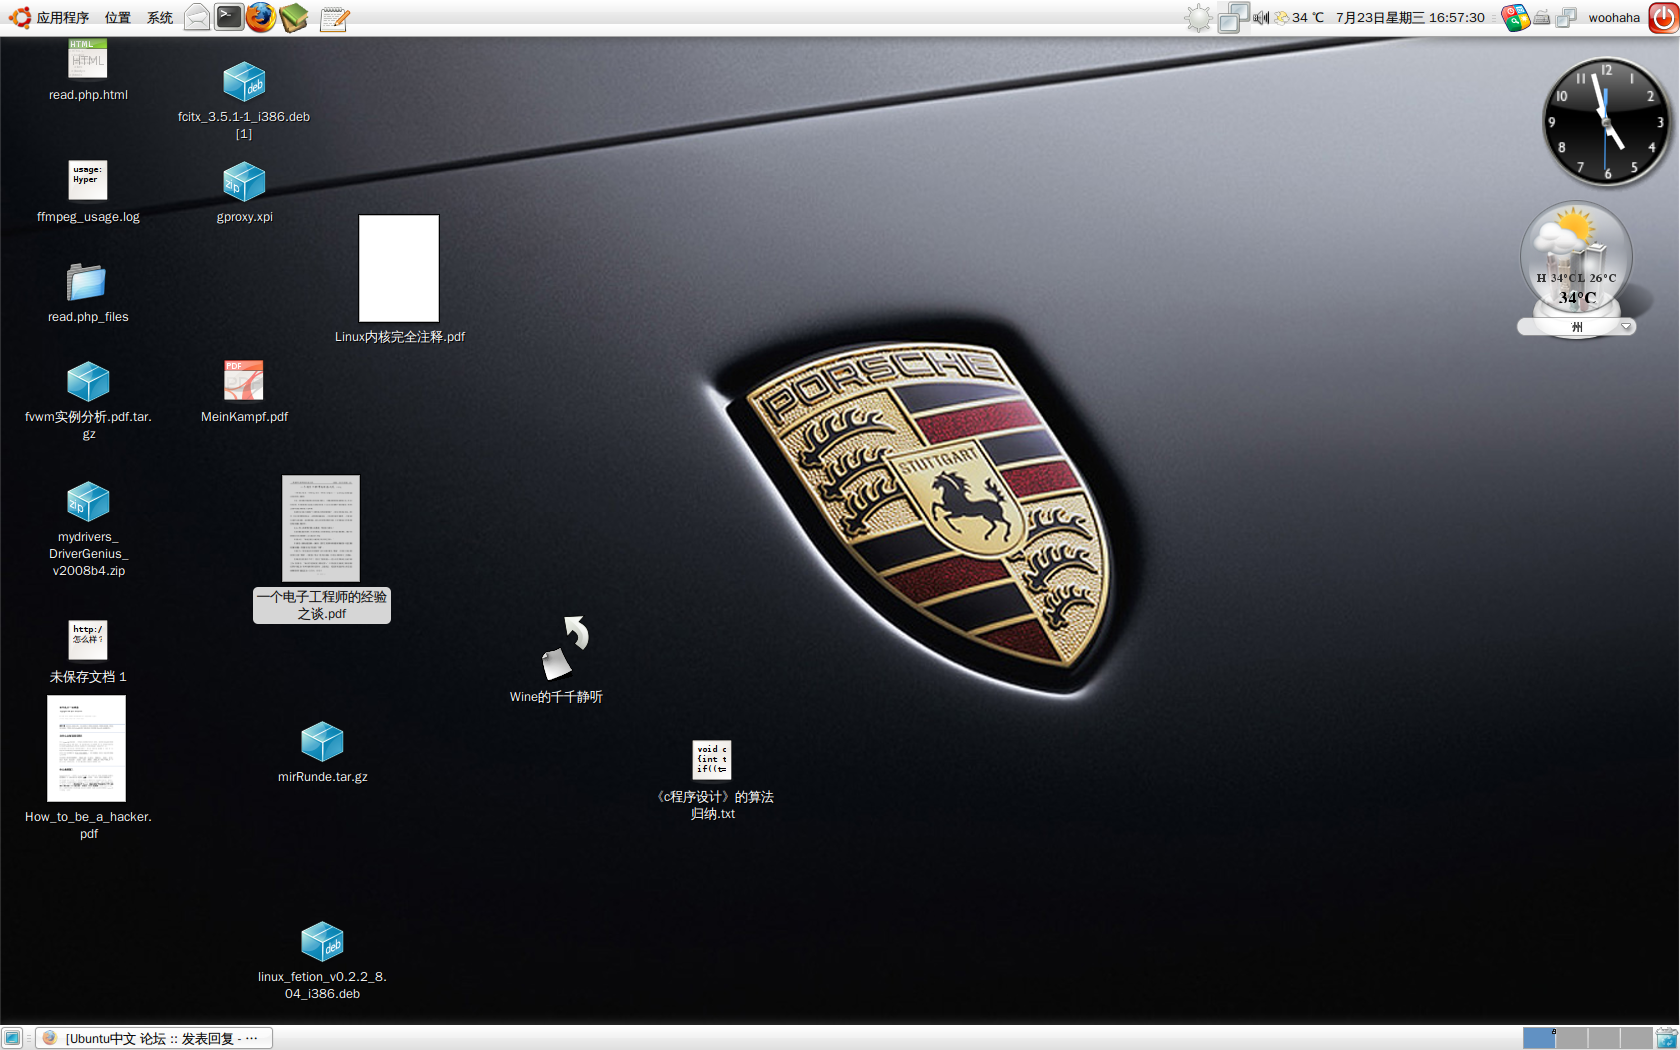Viewport: 1680px width, 1050px height.
Task: Select the read.php_files folder
Action: click(x=86, y=282)
